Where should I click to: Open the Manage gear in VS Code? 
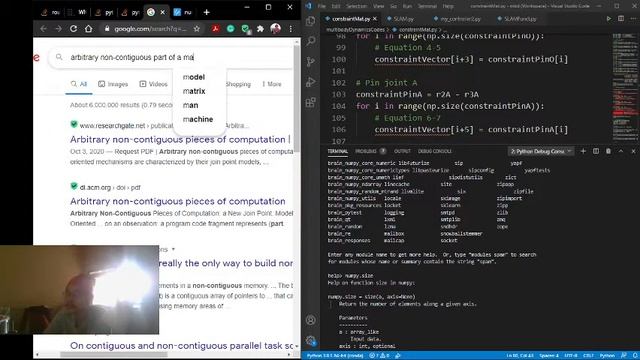[311, 340]
